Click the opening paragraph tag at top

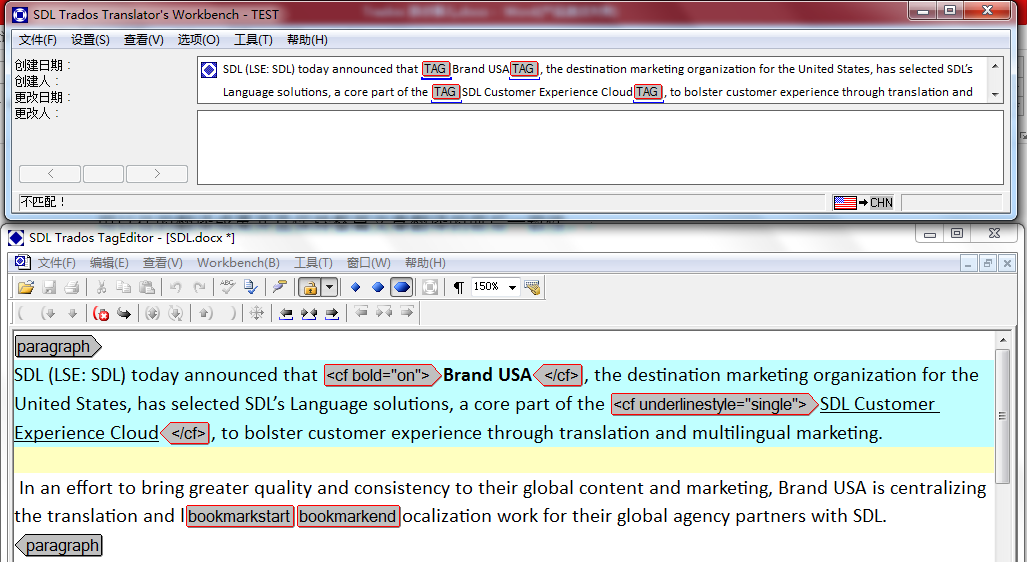point(58,347)
